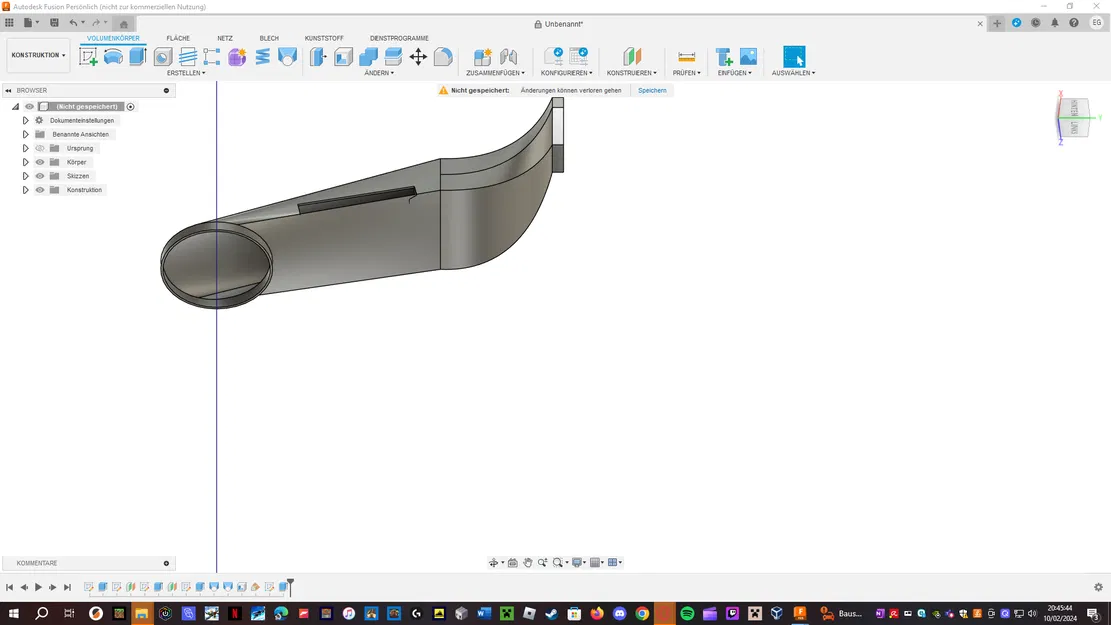
Task: Select the Extrude tool in toolbar
Action: 138,57
